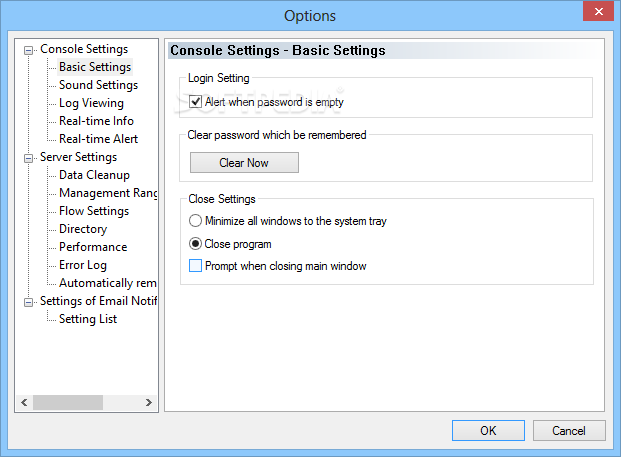Uncheck Alert when password is empty

click(x=196, y=101)
